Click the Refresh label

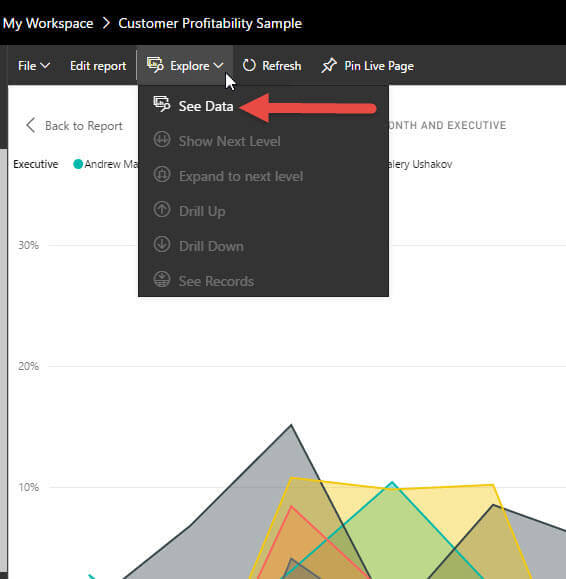(x=281, y=66)
